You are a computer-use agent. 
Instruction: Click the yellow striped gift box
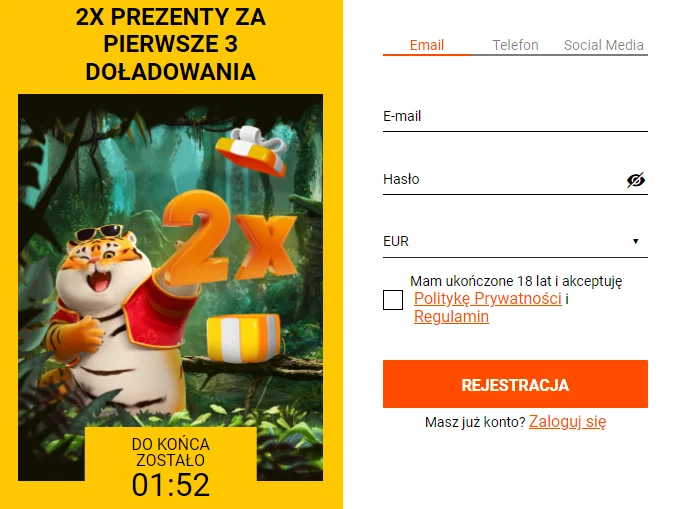pyautogui.click(x=243, y=338)
